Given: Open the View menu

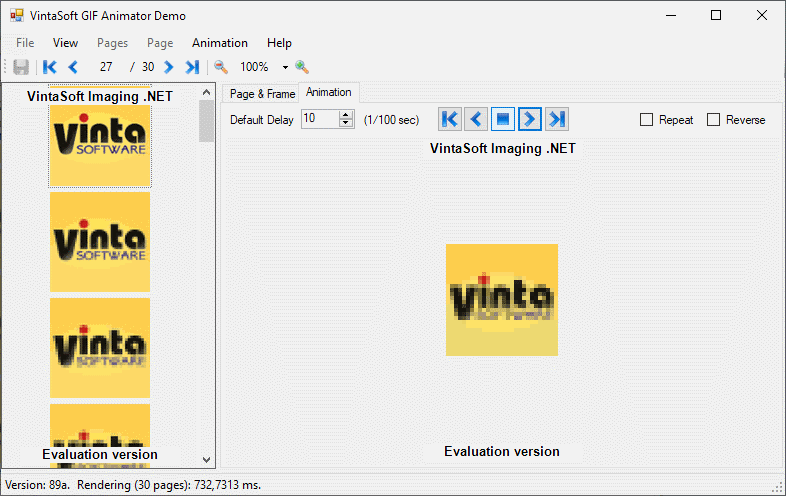Looking at the screenshot, I should [x=65, y=43].
